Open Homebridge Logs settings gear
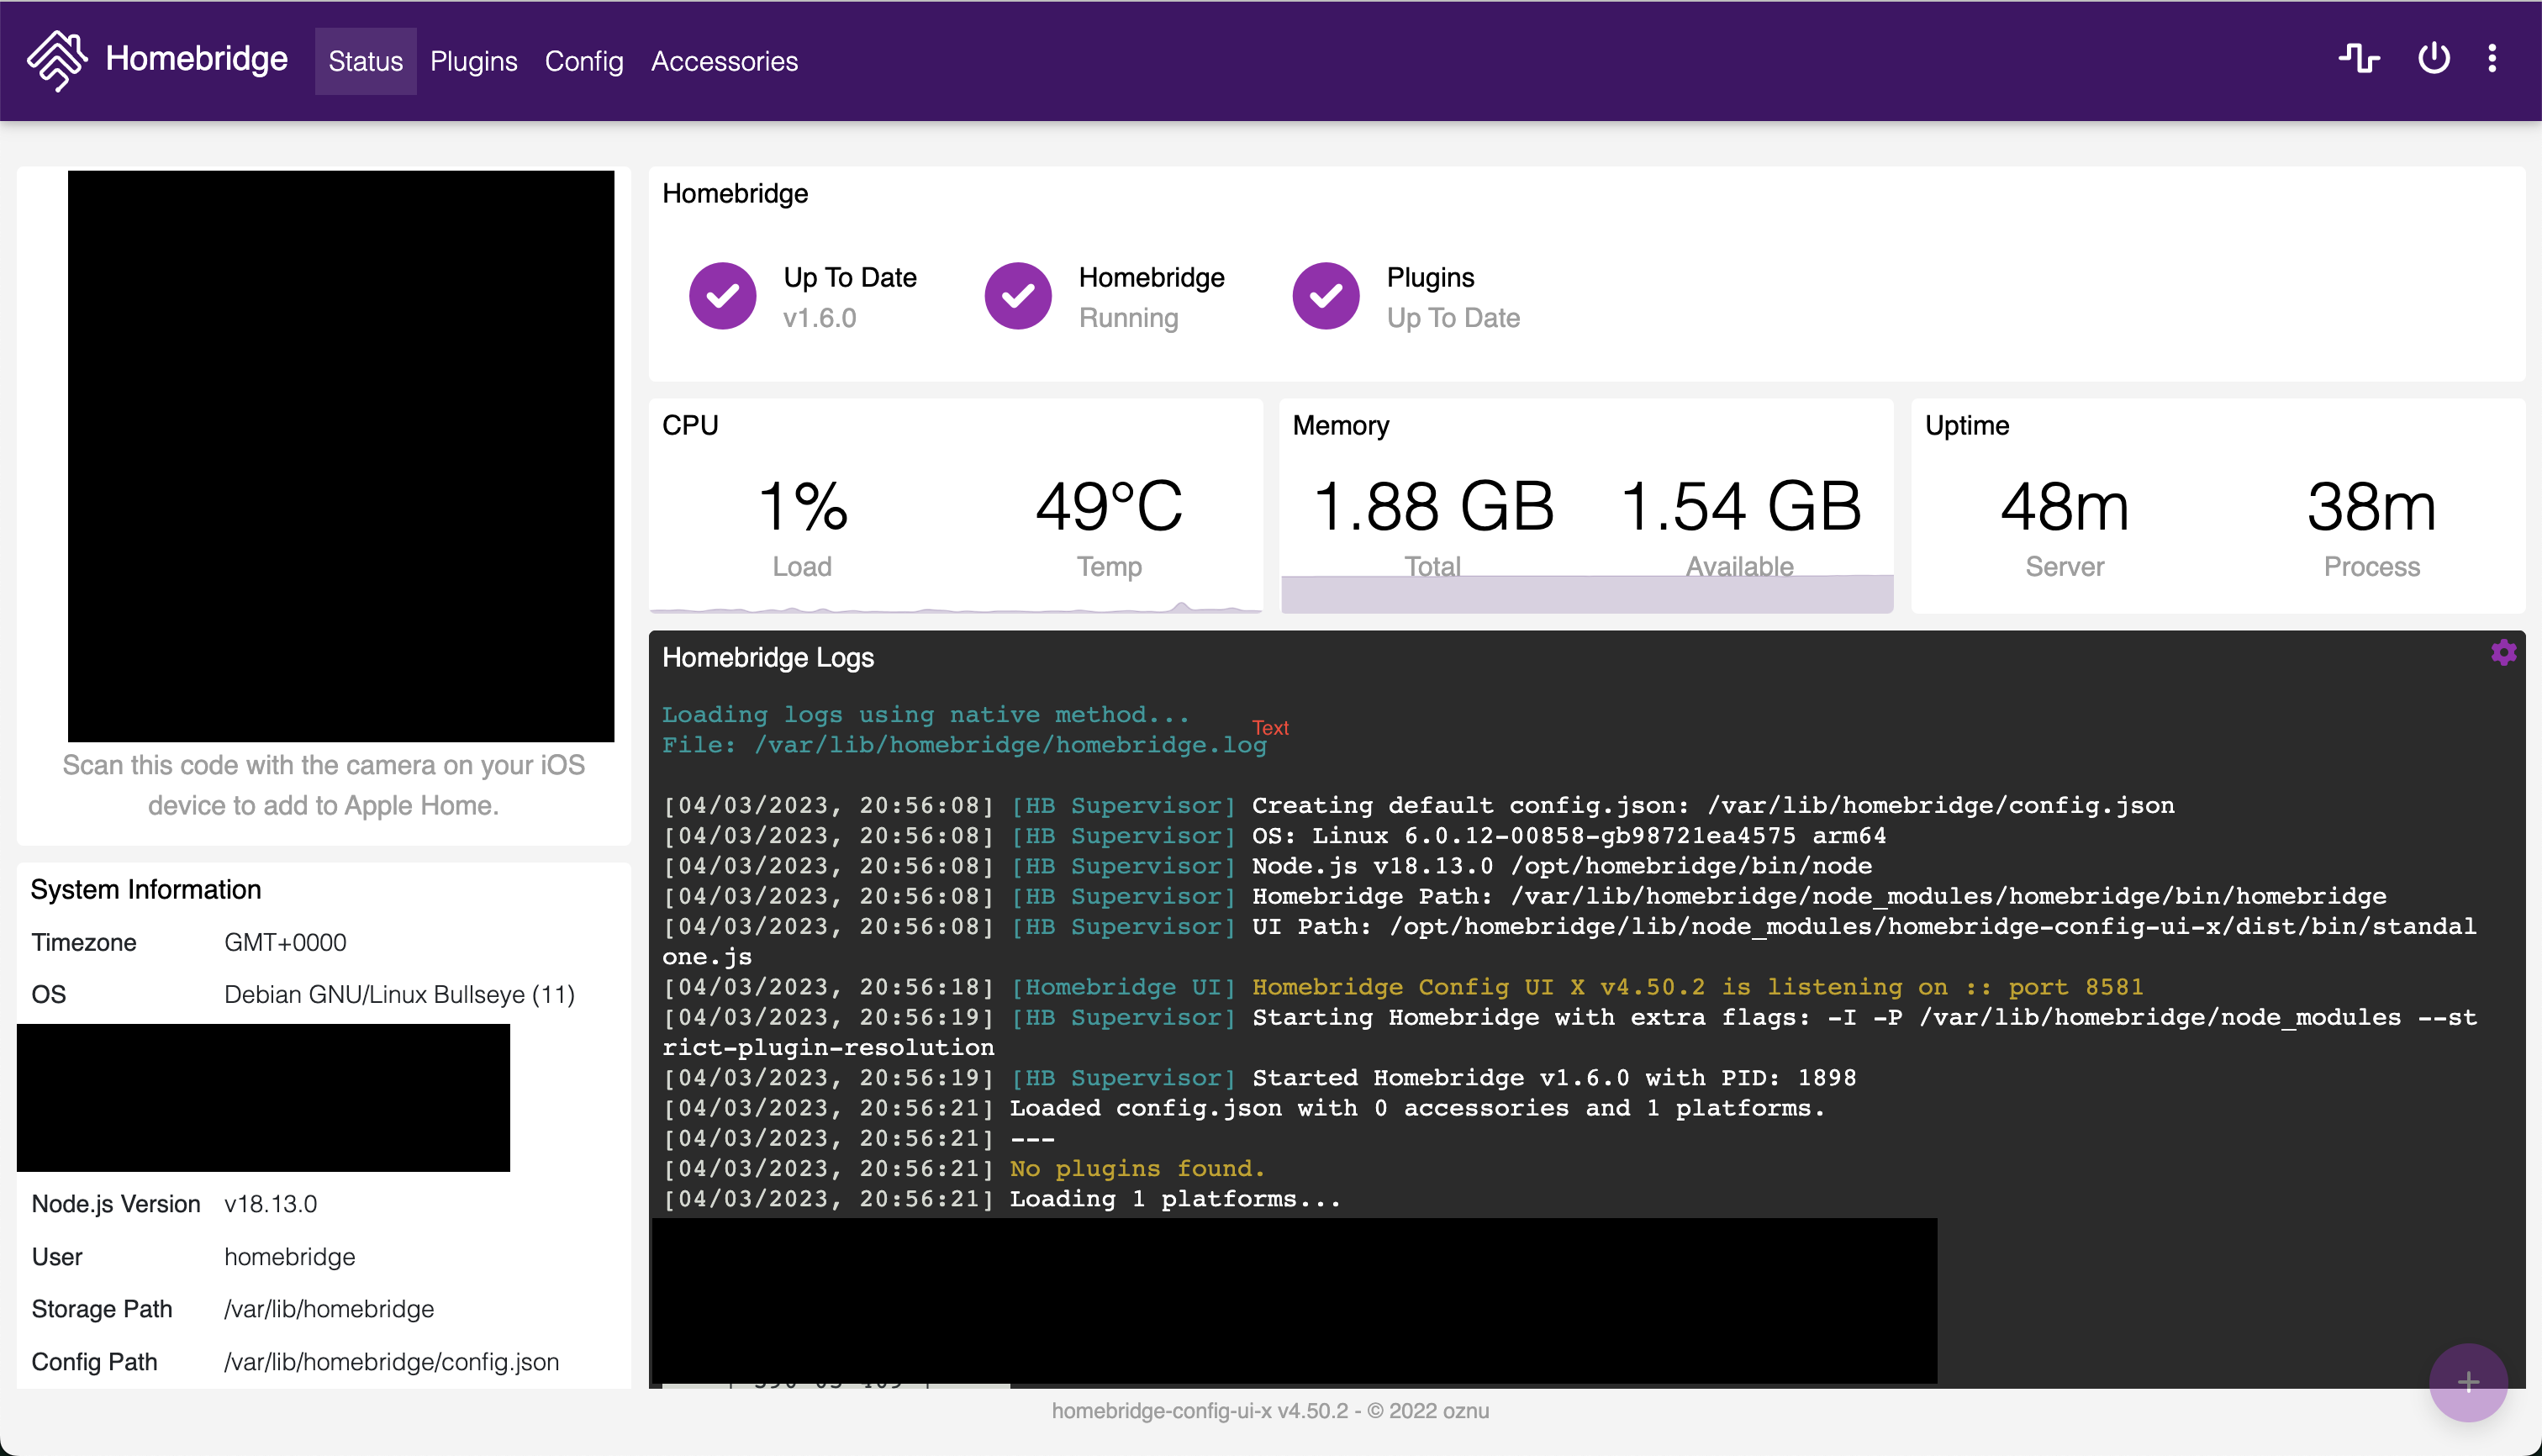The image size is (2542, 1456). (x=2503, y=653)
